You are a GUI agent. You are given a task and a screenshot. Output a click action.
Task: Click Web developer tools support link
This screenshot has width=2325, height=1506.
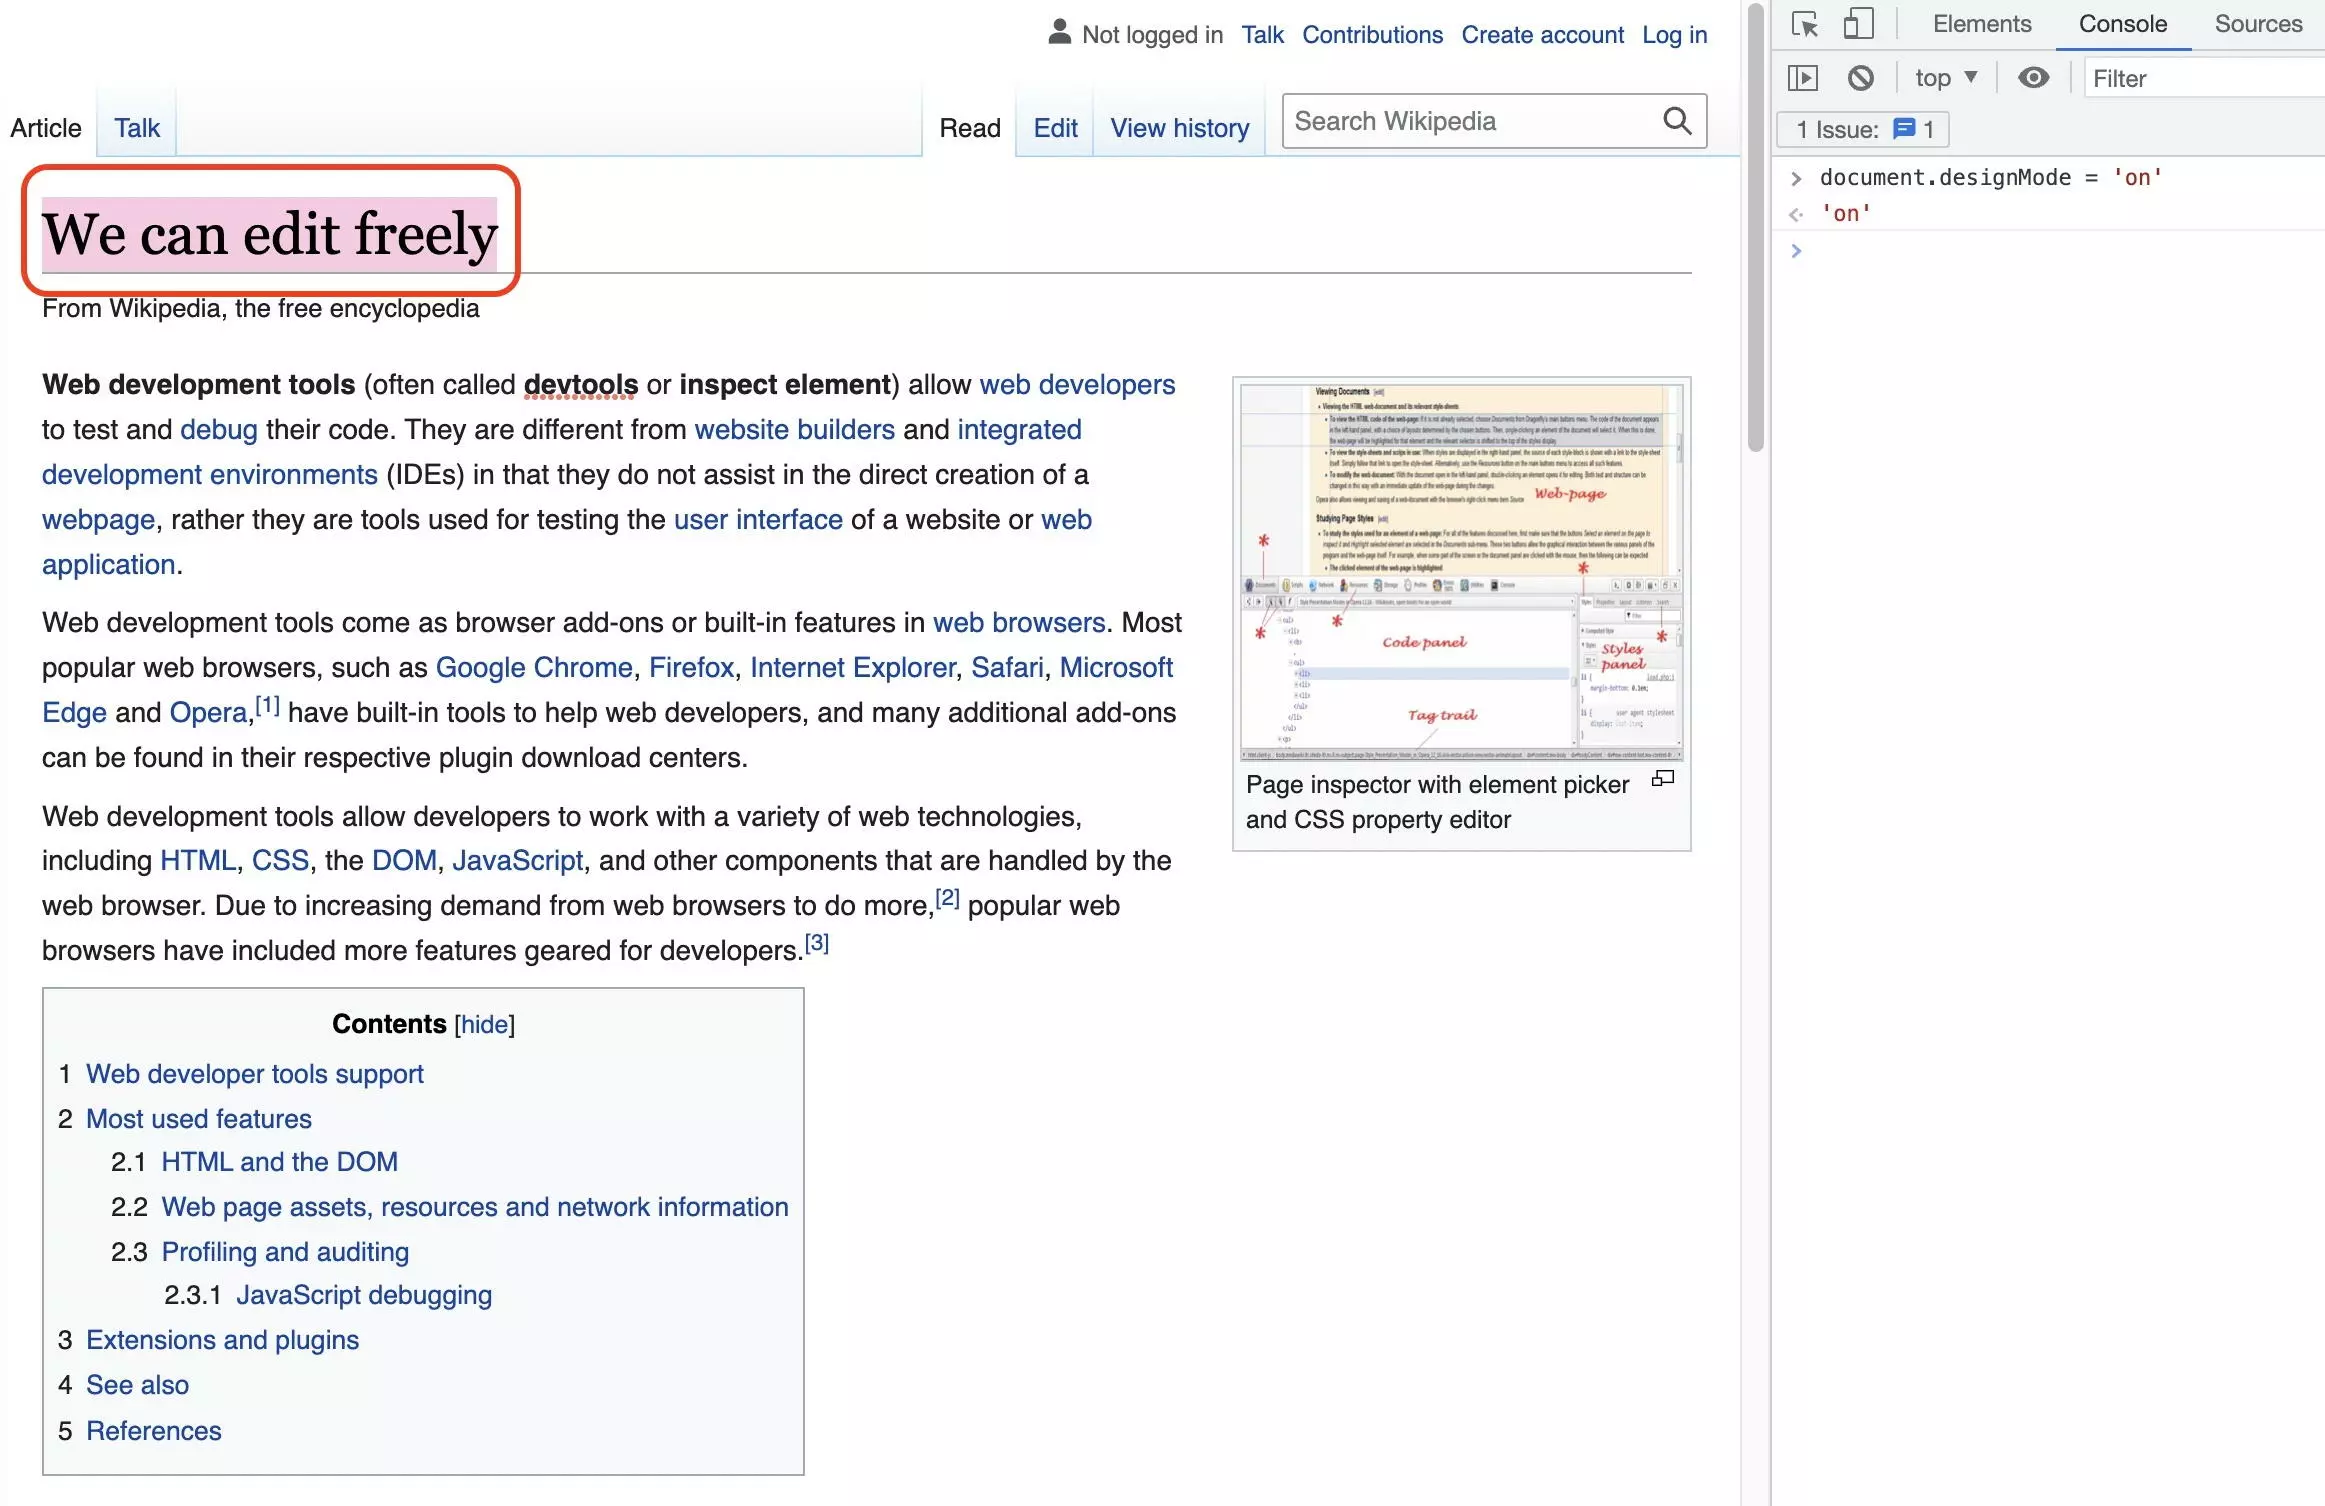click(254, 1072)
